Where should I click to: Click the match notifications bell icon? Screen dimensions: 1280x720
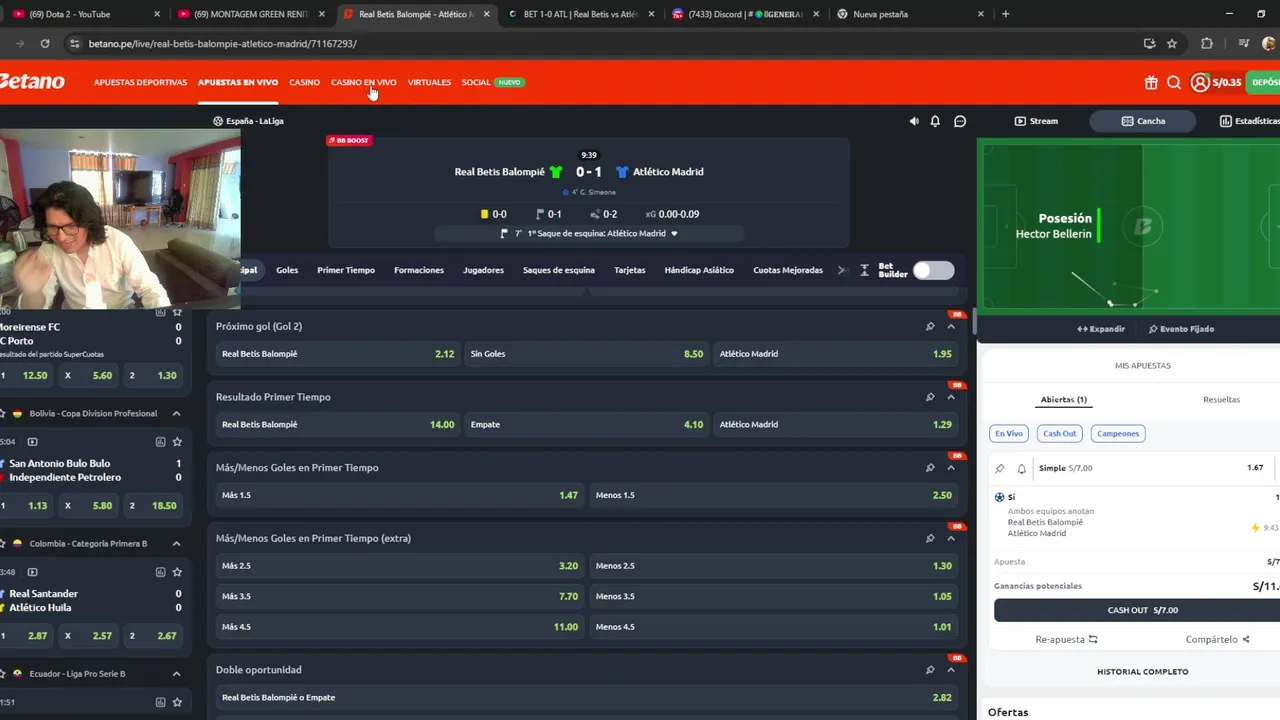935,121
